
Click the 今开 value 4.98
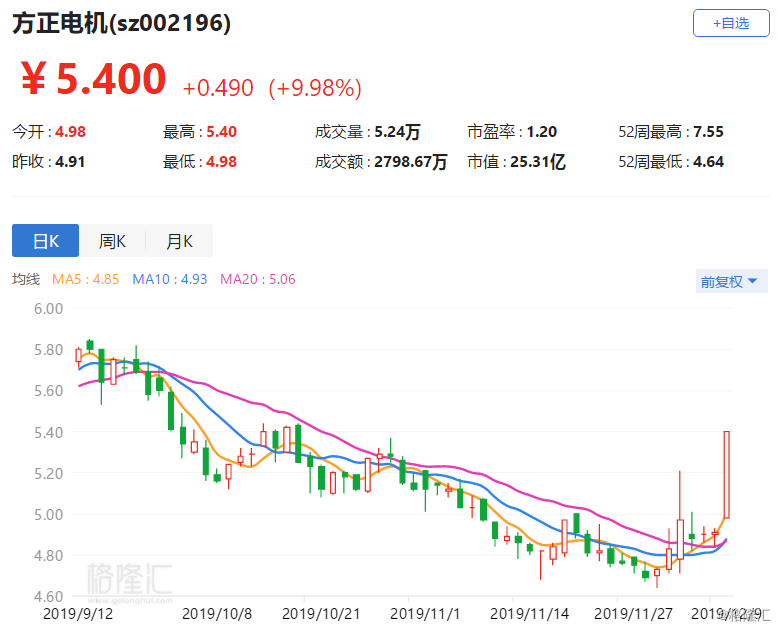70,132
